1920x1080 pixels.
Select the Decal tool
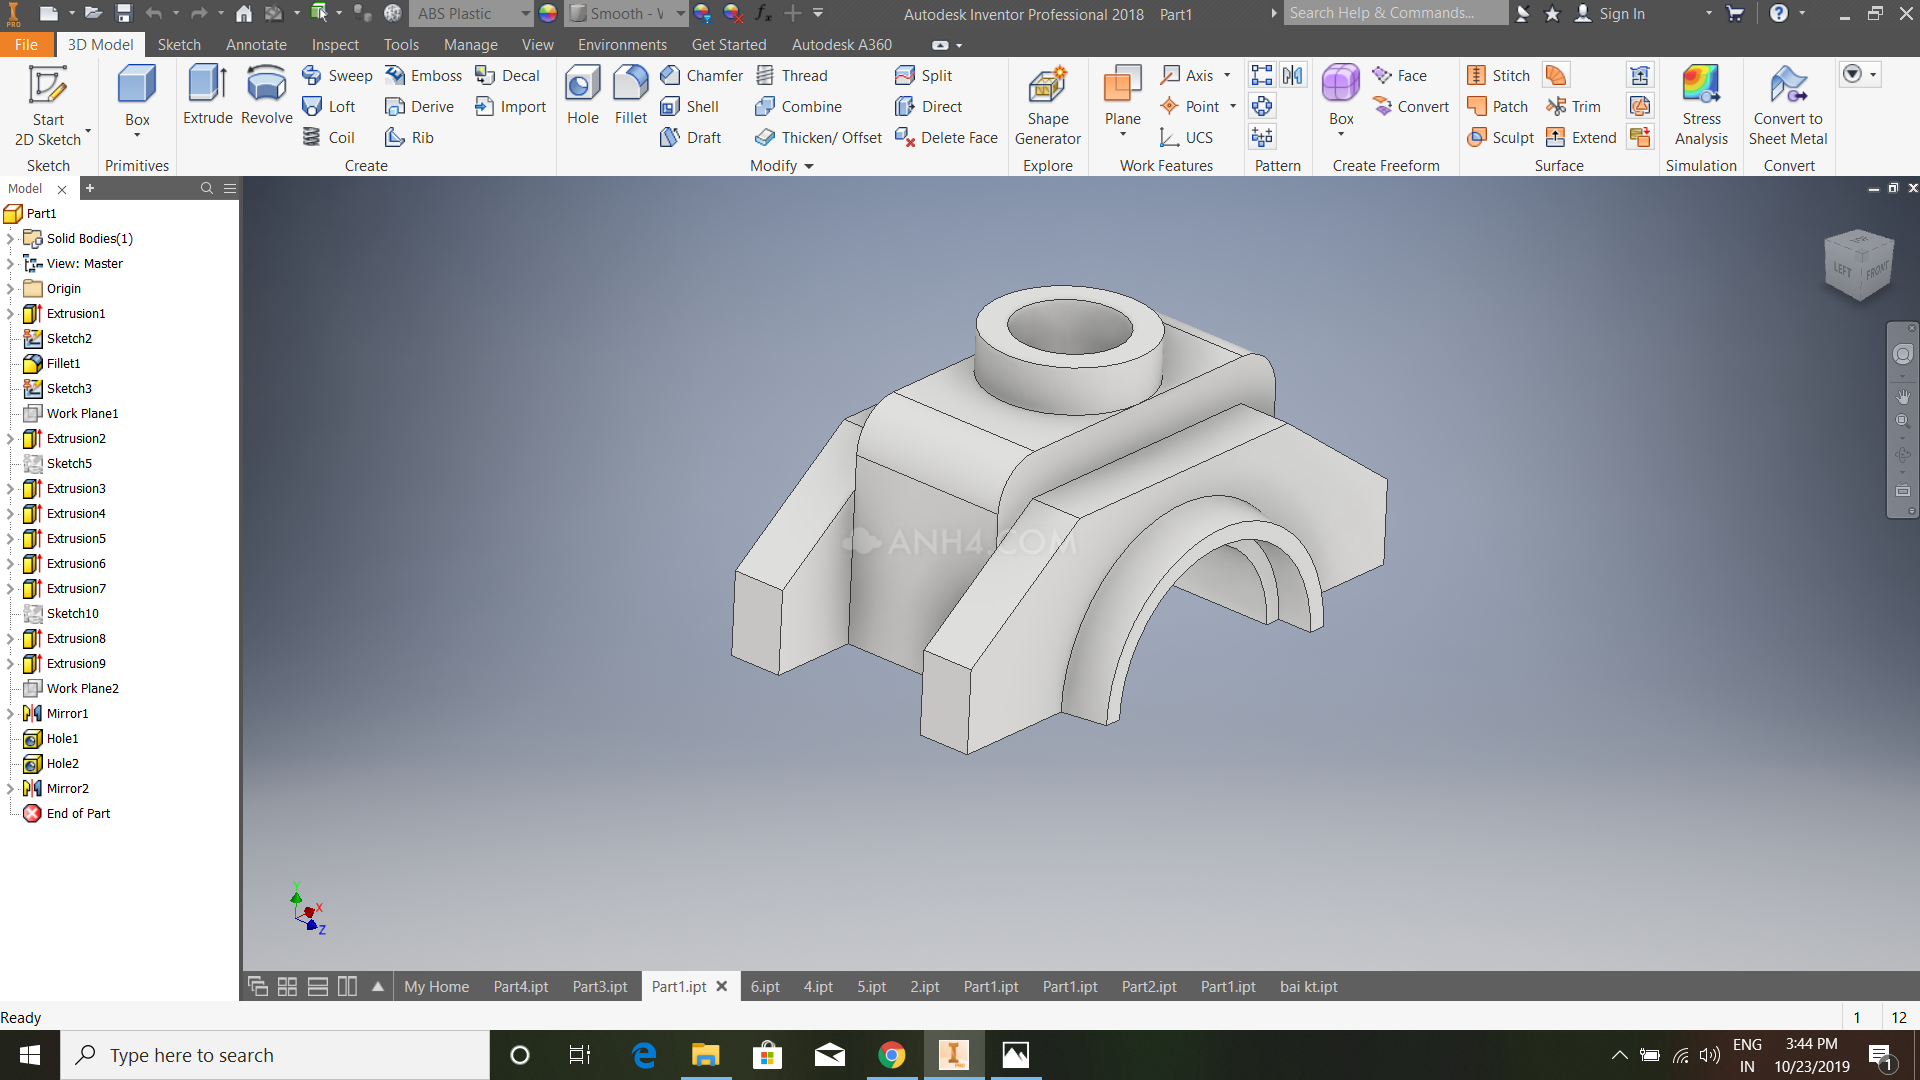[x=508, y=76]
